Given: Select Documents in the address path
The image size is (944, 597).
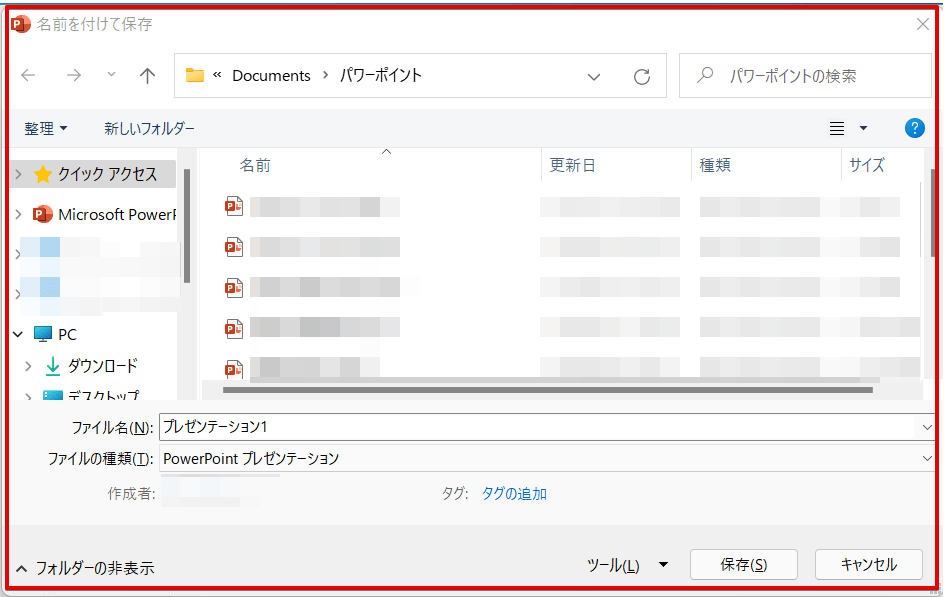Looking at the screenshot, I should tap(271, 76).
